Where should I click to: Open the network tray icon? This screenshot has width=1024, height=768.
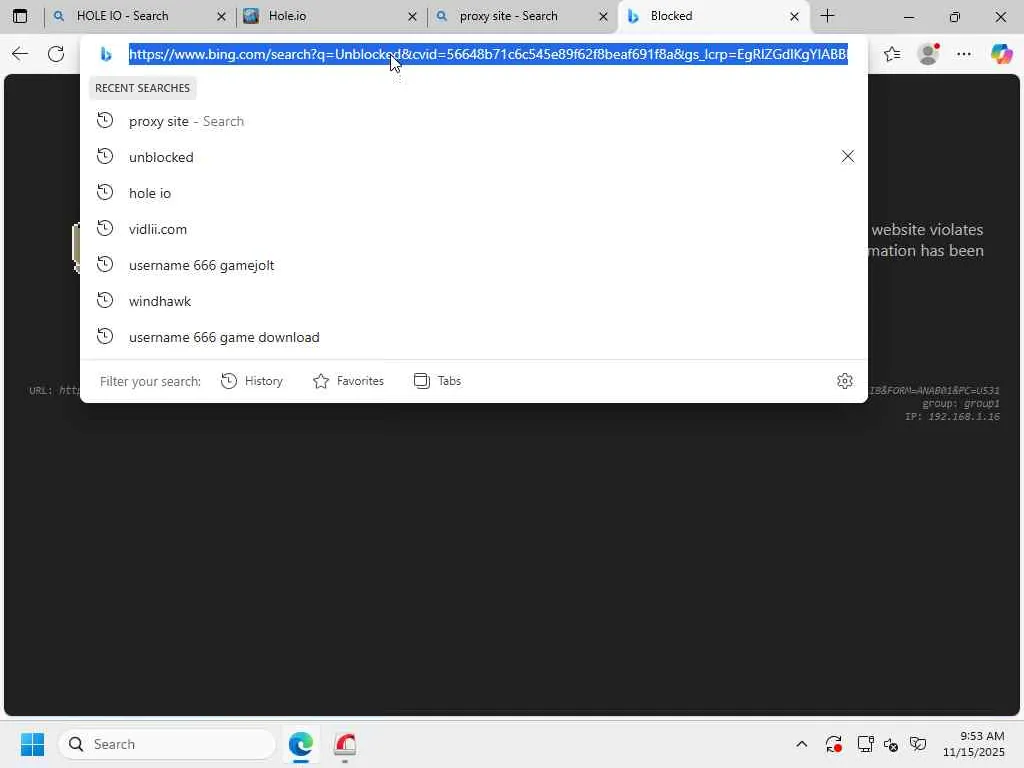[x=865, y=744]
